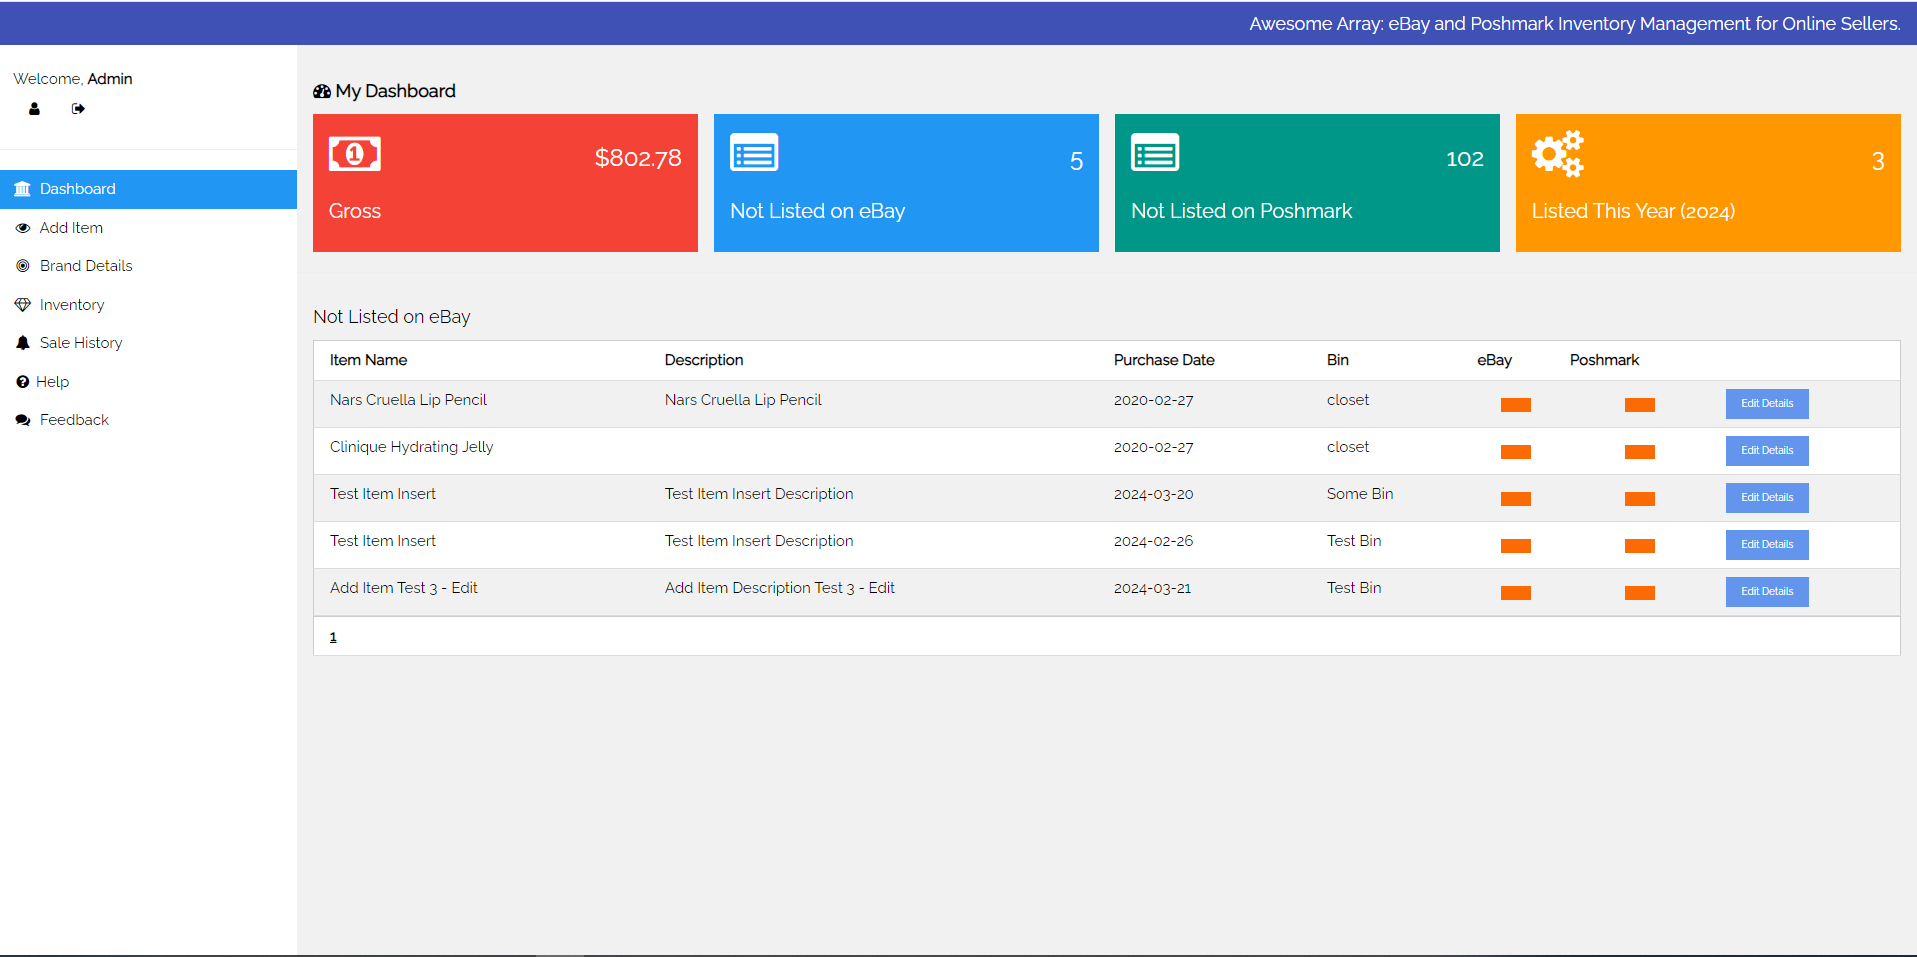The image size is (1917, 957).
Task: Click Edit Details for item dated 2024-02-26
Action: (x=1767, y=545)
